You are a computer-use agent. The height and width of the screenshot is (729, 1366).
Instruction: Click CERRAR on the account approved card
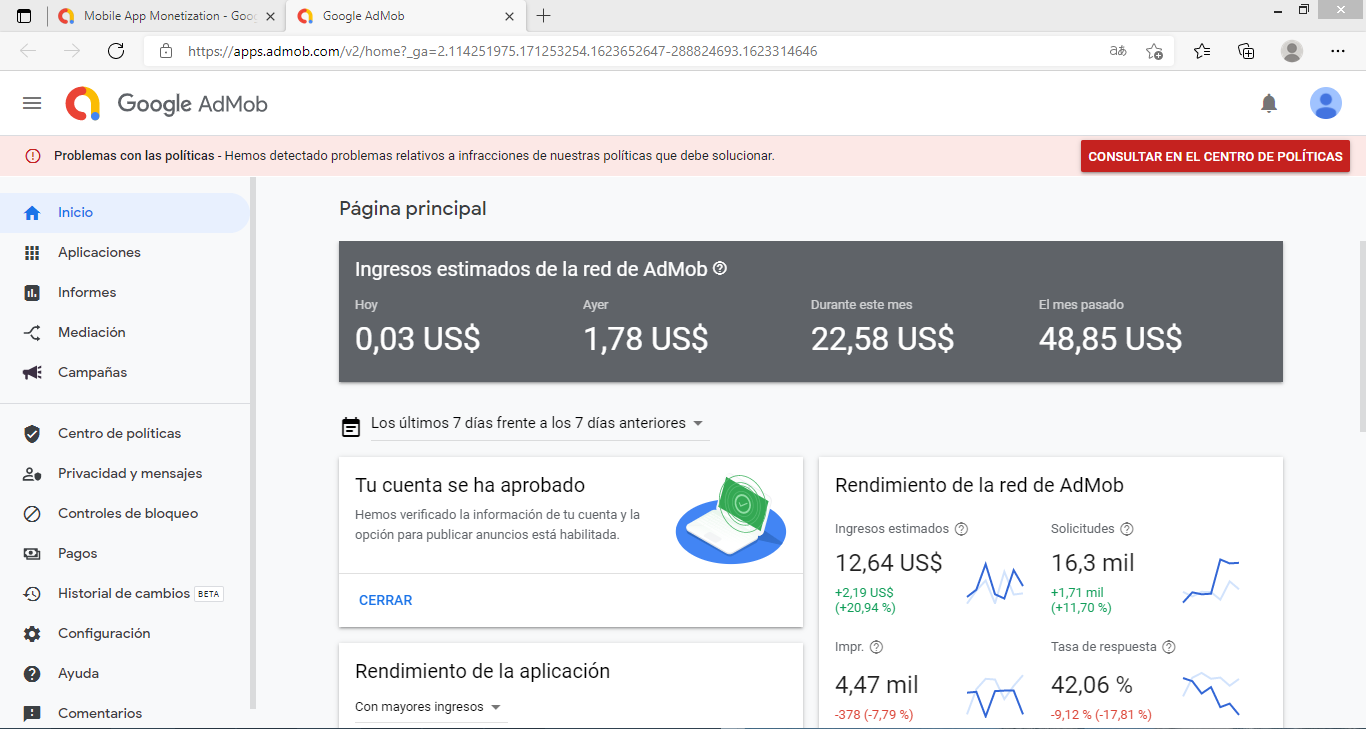coord(386,601)
